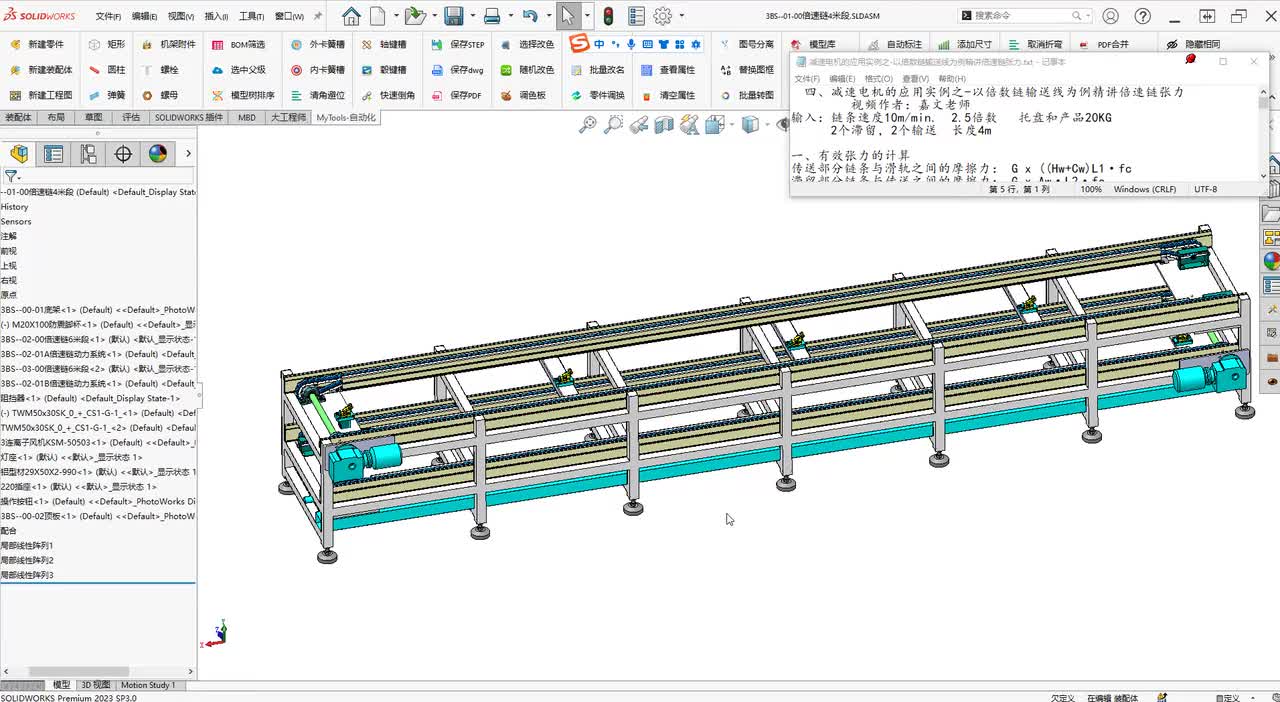Click the 保存PDF button
Image resolution: width=1280 pixels, height=702 pixels.
[457, 95]
